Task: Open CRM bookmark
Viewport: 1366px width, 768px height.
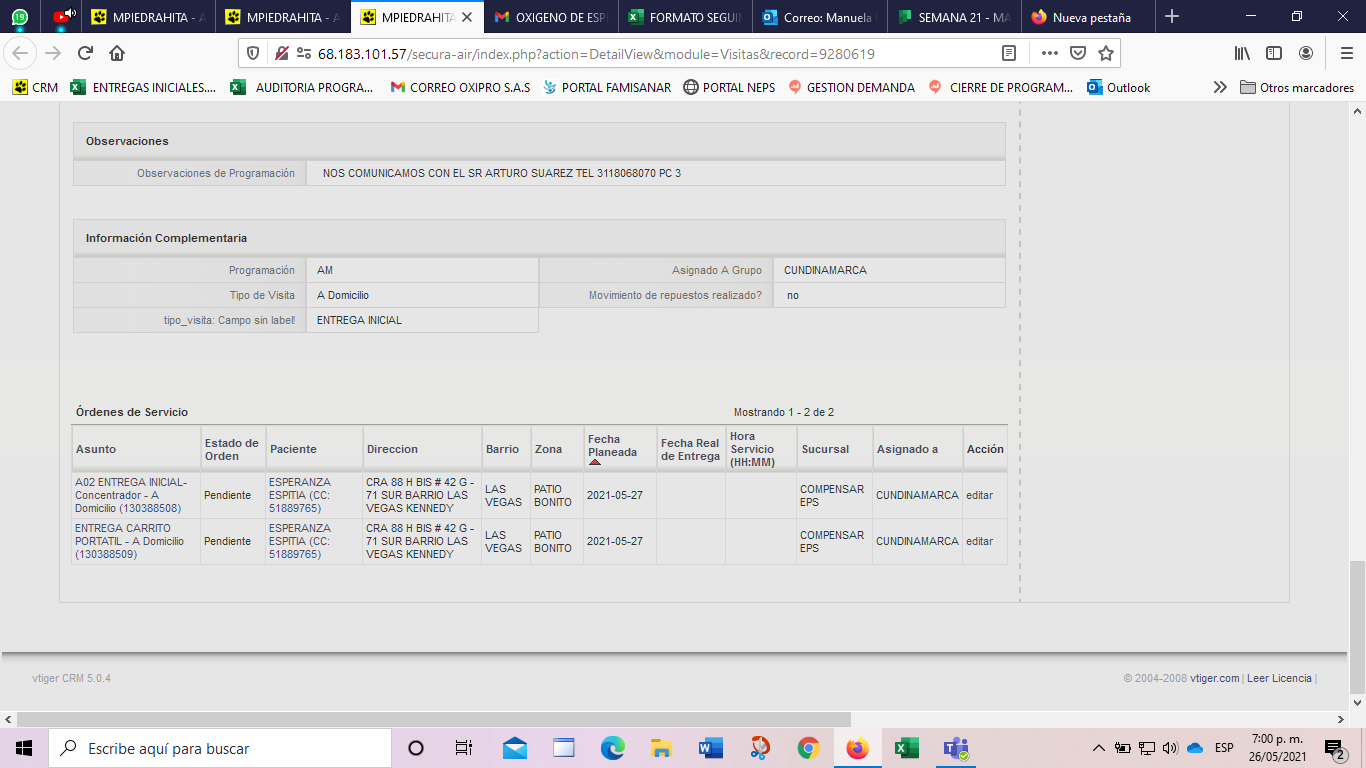Action: (35, 87)
